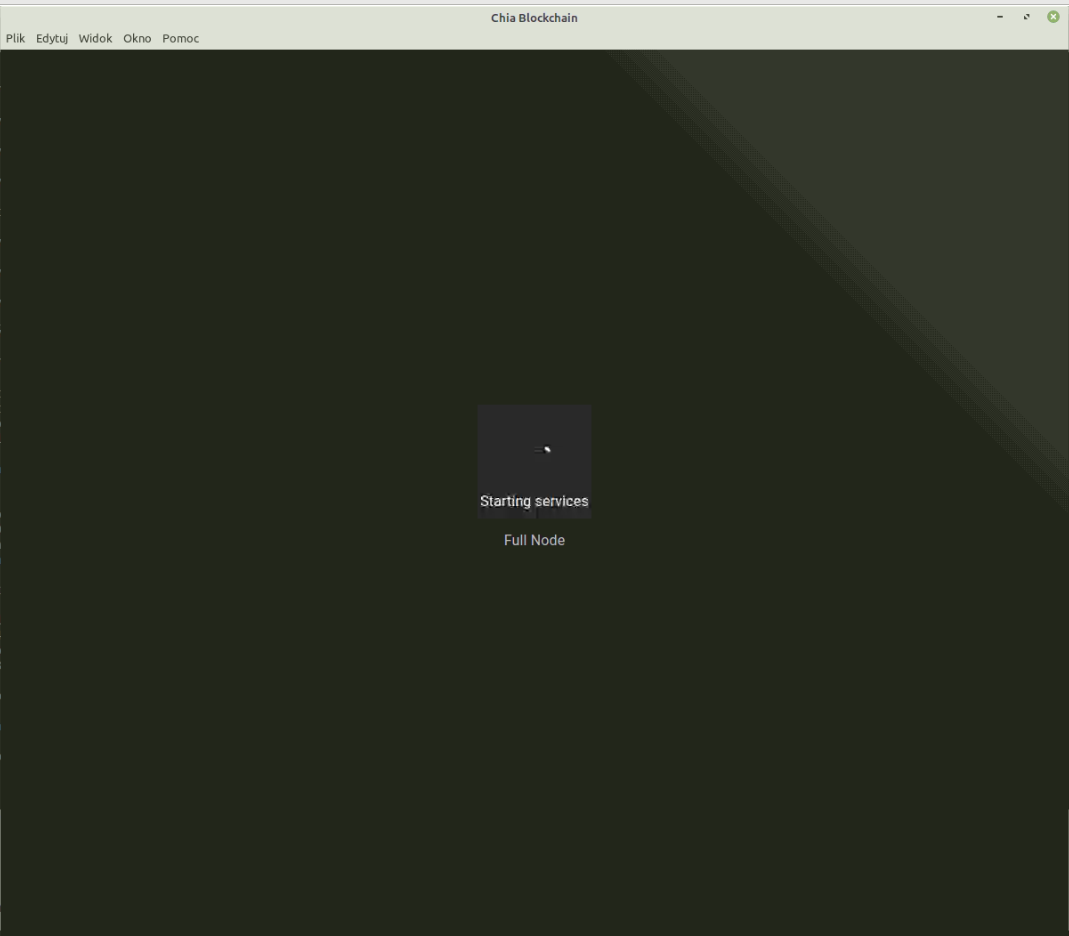Open the Widok menu
Screen dimensions: 1069x936
(95, 38)
